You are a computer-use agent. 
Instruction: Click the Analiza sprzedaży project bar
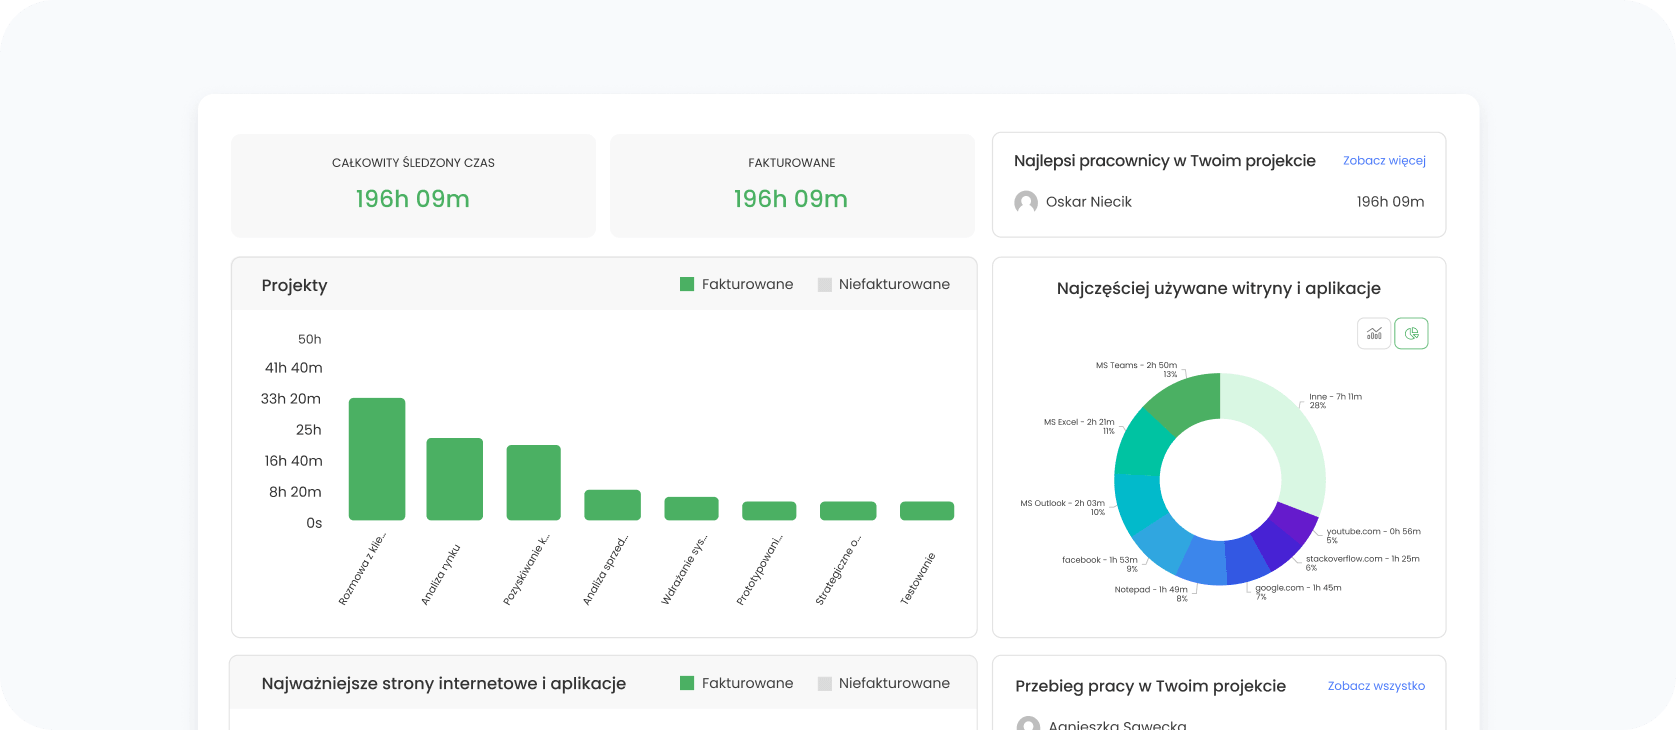pyautogui.click(x=612, y=505)
